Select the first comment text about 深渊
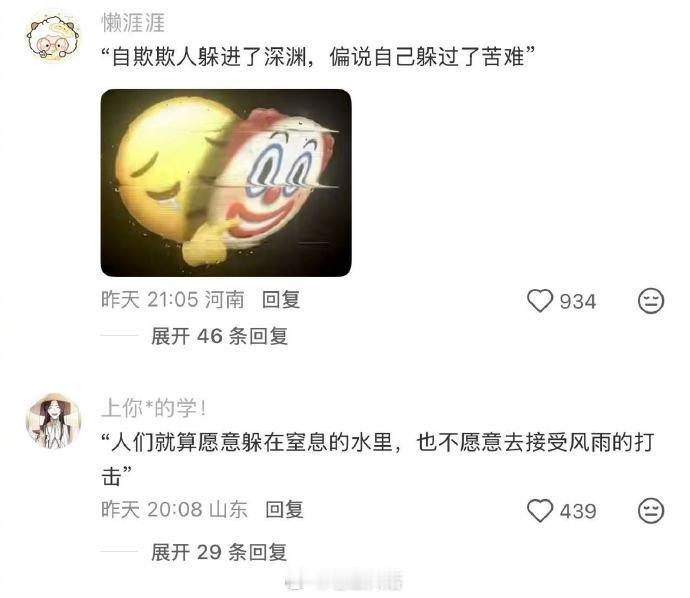This screenshot has height=598, width=690. point(319,56)
